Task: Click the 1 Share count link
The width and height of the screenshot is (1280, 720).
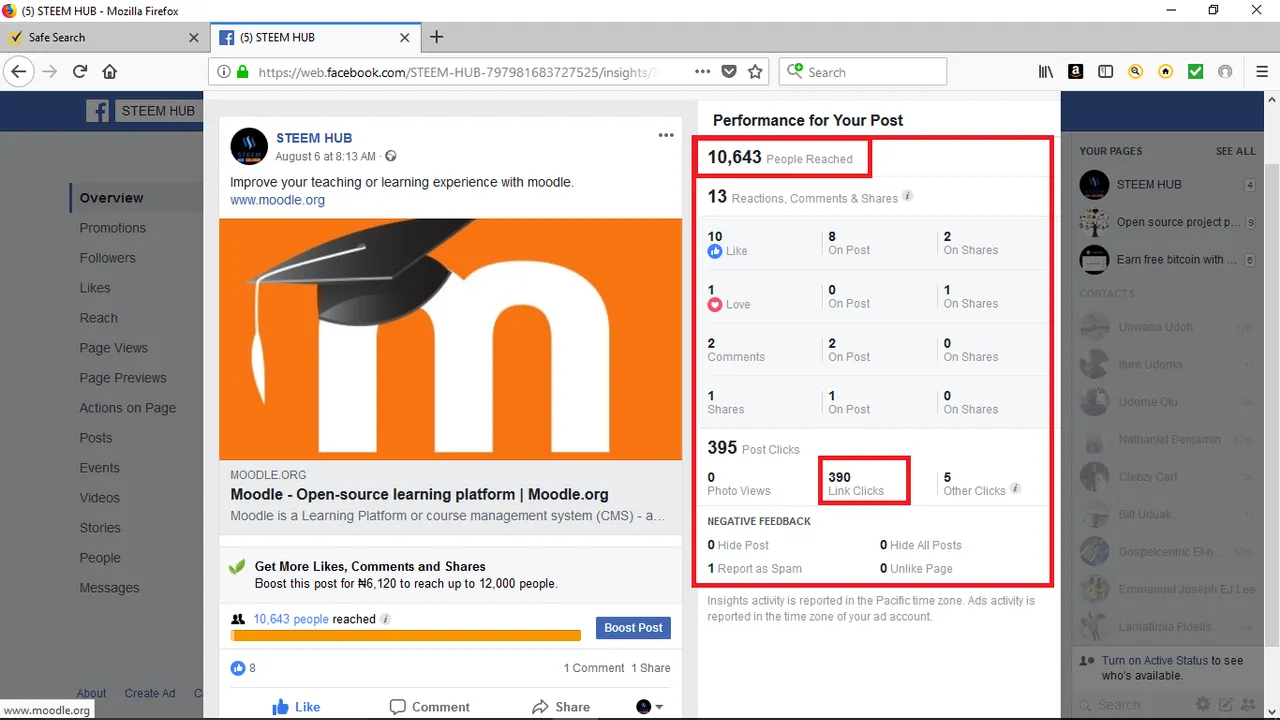Action: click(x=651, y=668)
